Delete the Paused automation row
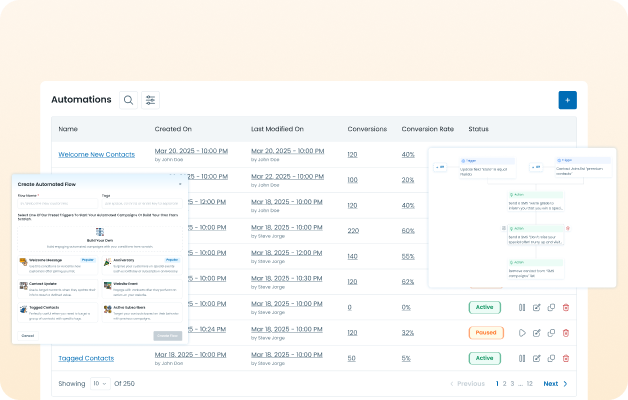 click(566, 332)
